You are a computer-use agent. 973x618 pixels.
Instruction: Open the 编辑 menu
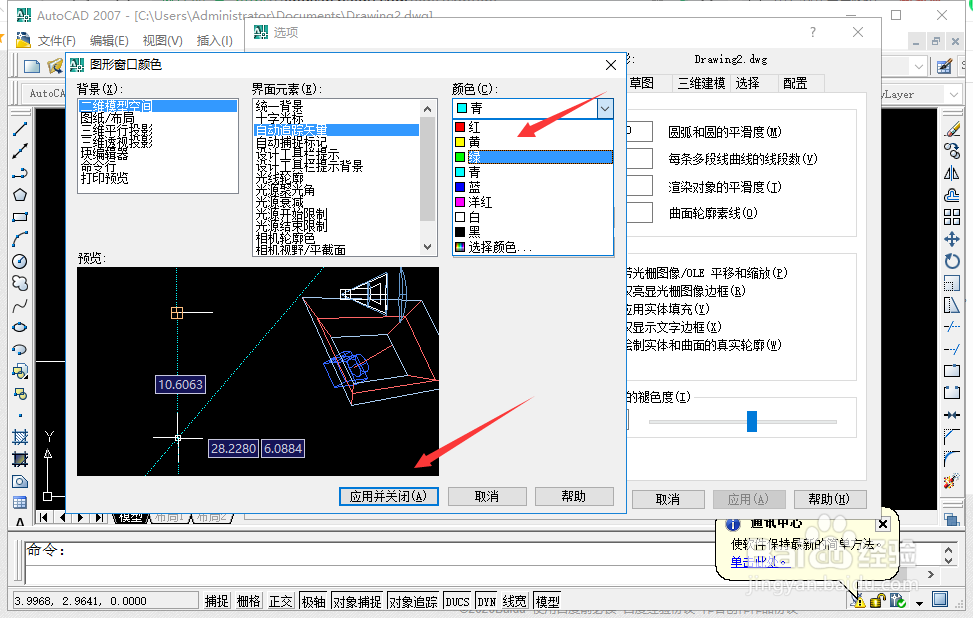pyautogui.click(x=108, y=41)
